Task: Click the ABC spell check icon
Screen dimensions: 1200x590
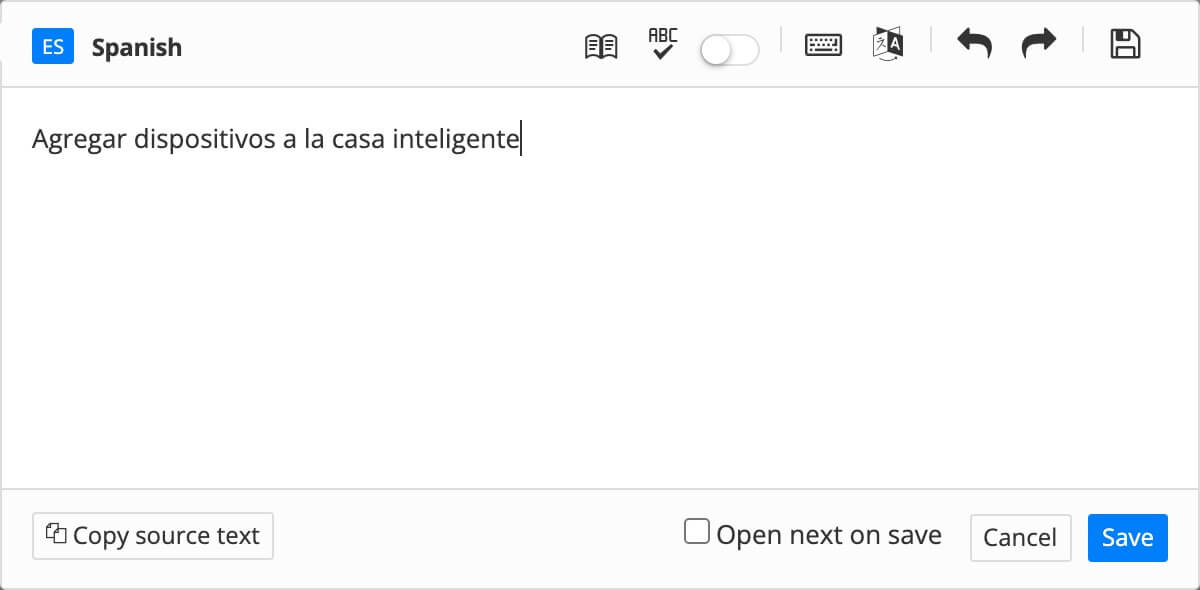Action: pos(662,45)
